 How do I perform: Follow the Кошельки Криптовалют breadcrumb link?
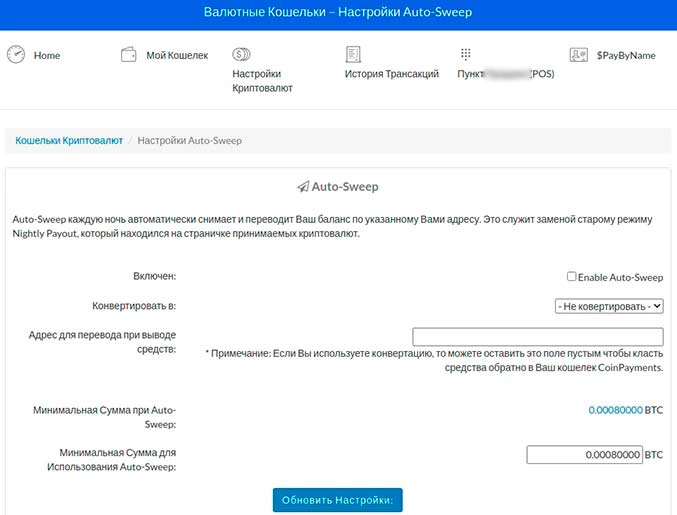click(69, 141)
